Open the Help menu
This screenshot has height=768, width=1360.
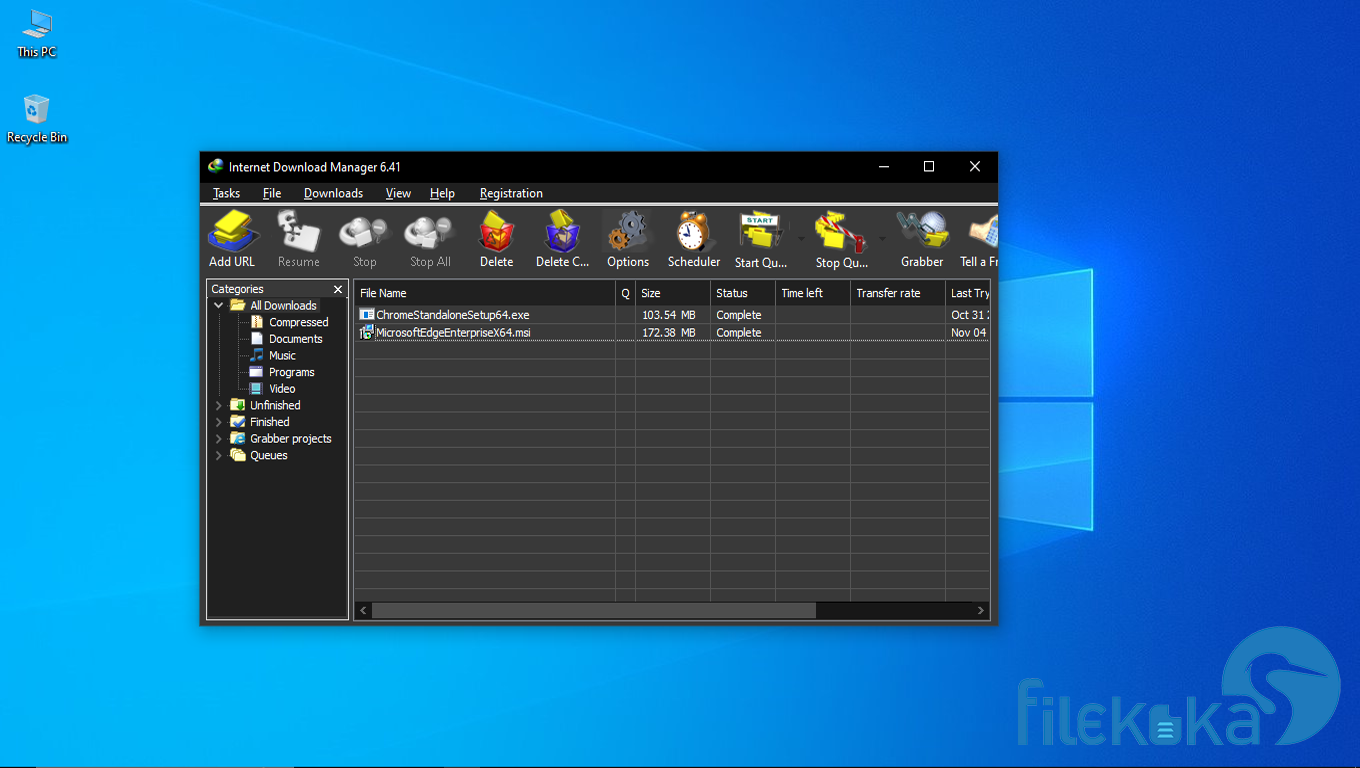pos(442,193)
